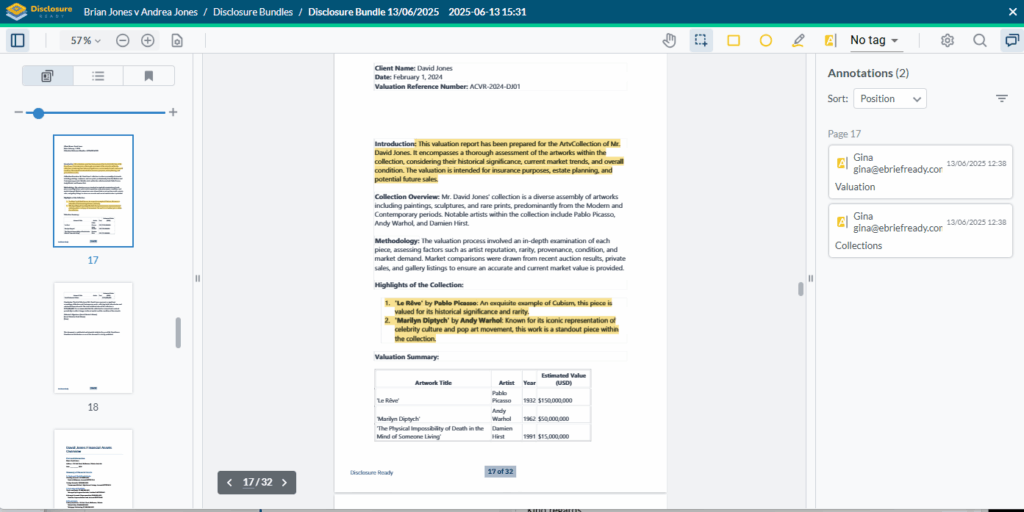Open the Sort Position dropdown
1024x512 pixels.
(x=889, y=98)
